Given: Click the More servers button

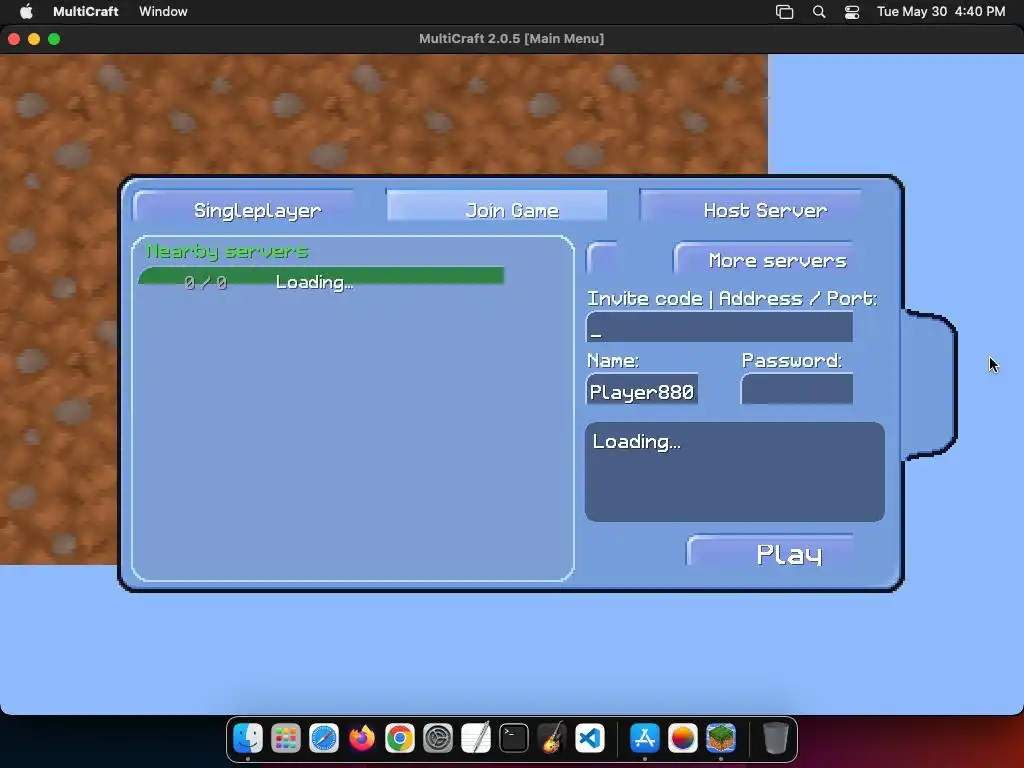Looking at the screenshot, I should pos(763,259).
